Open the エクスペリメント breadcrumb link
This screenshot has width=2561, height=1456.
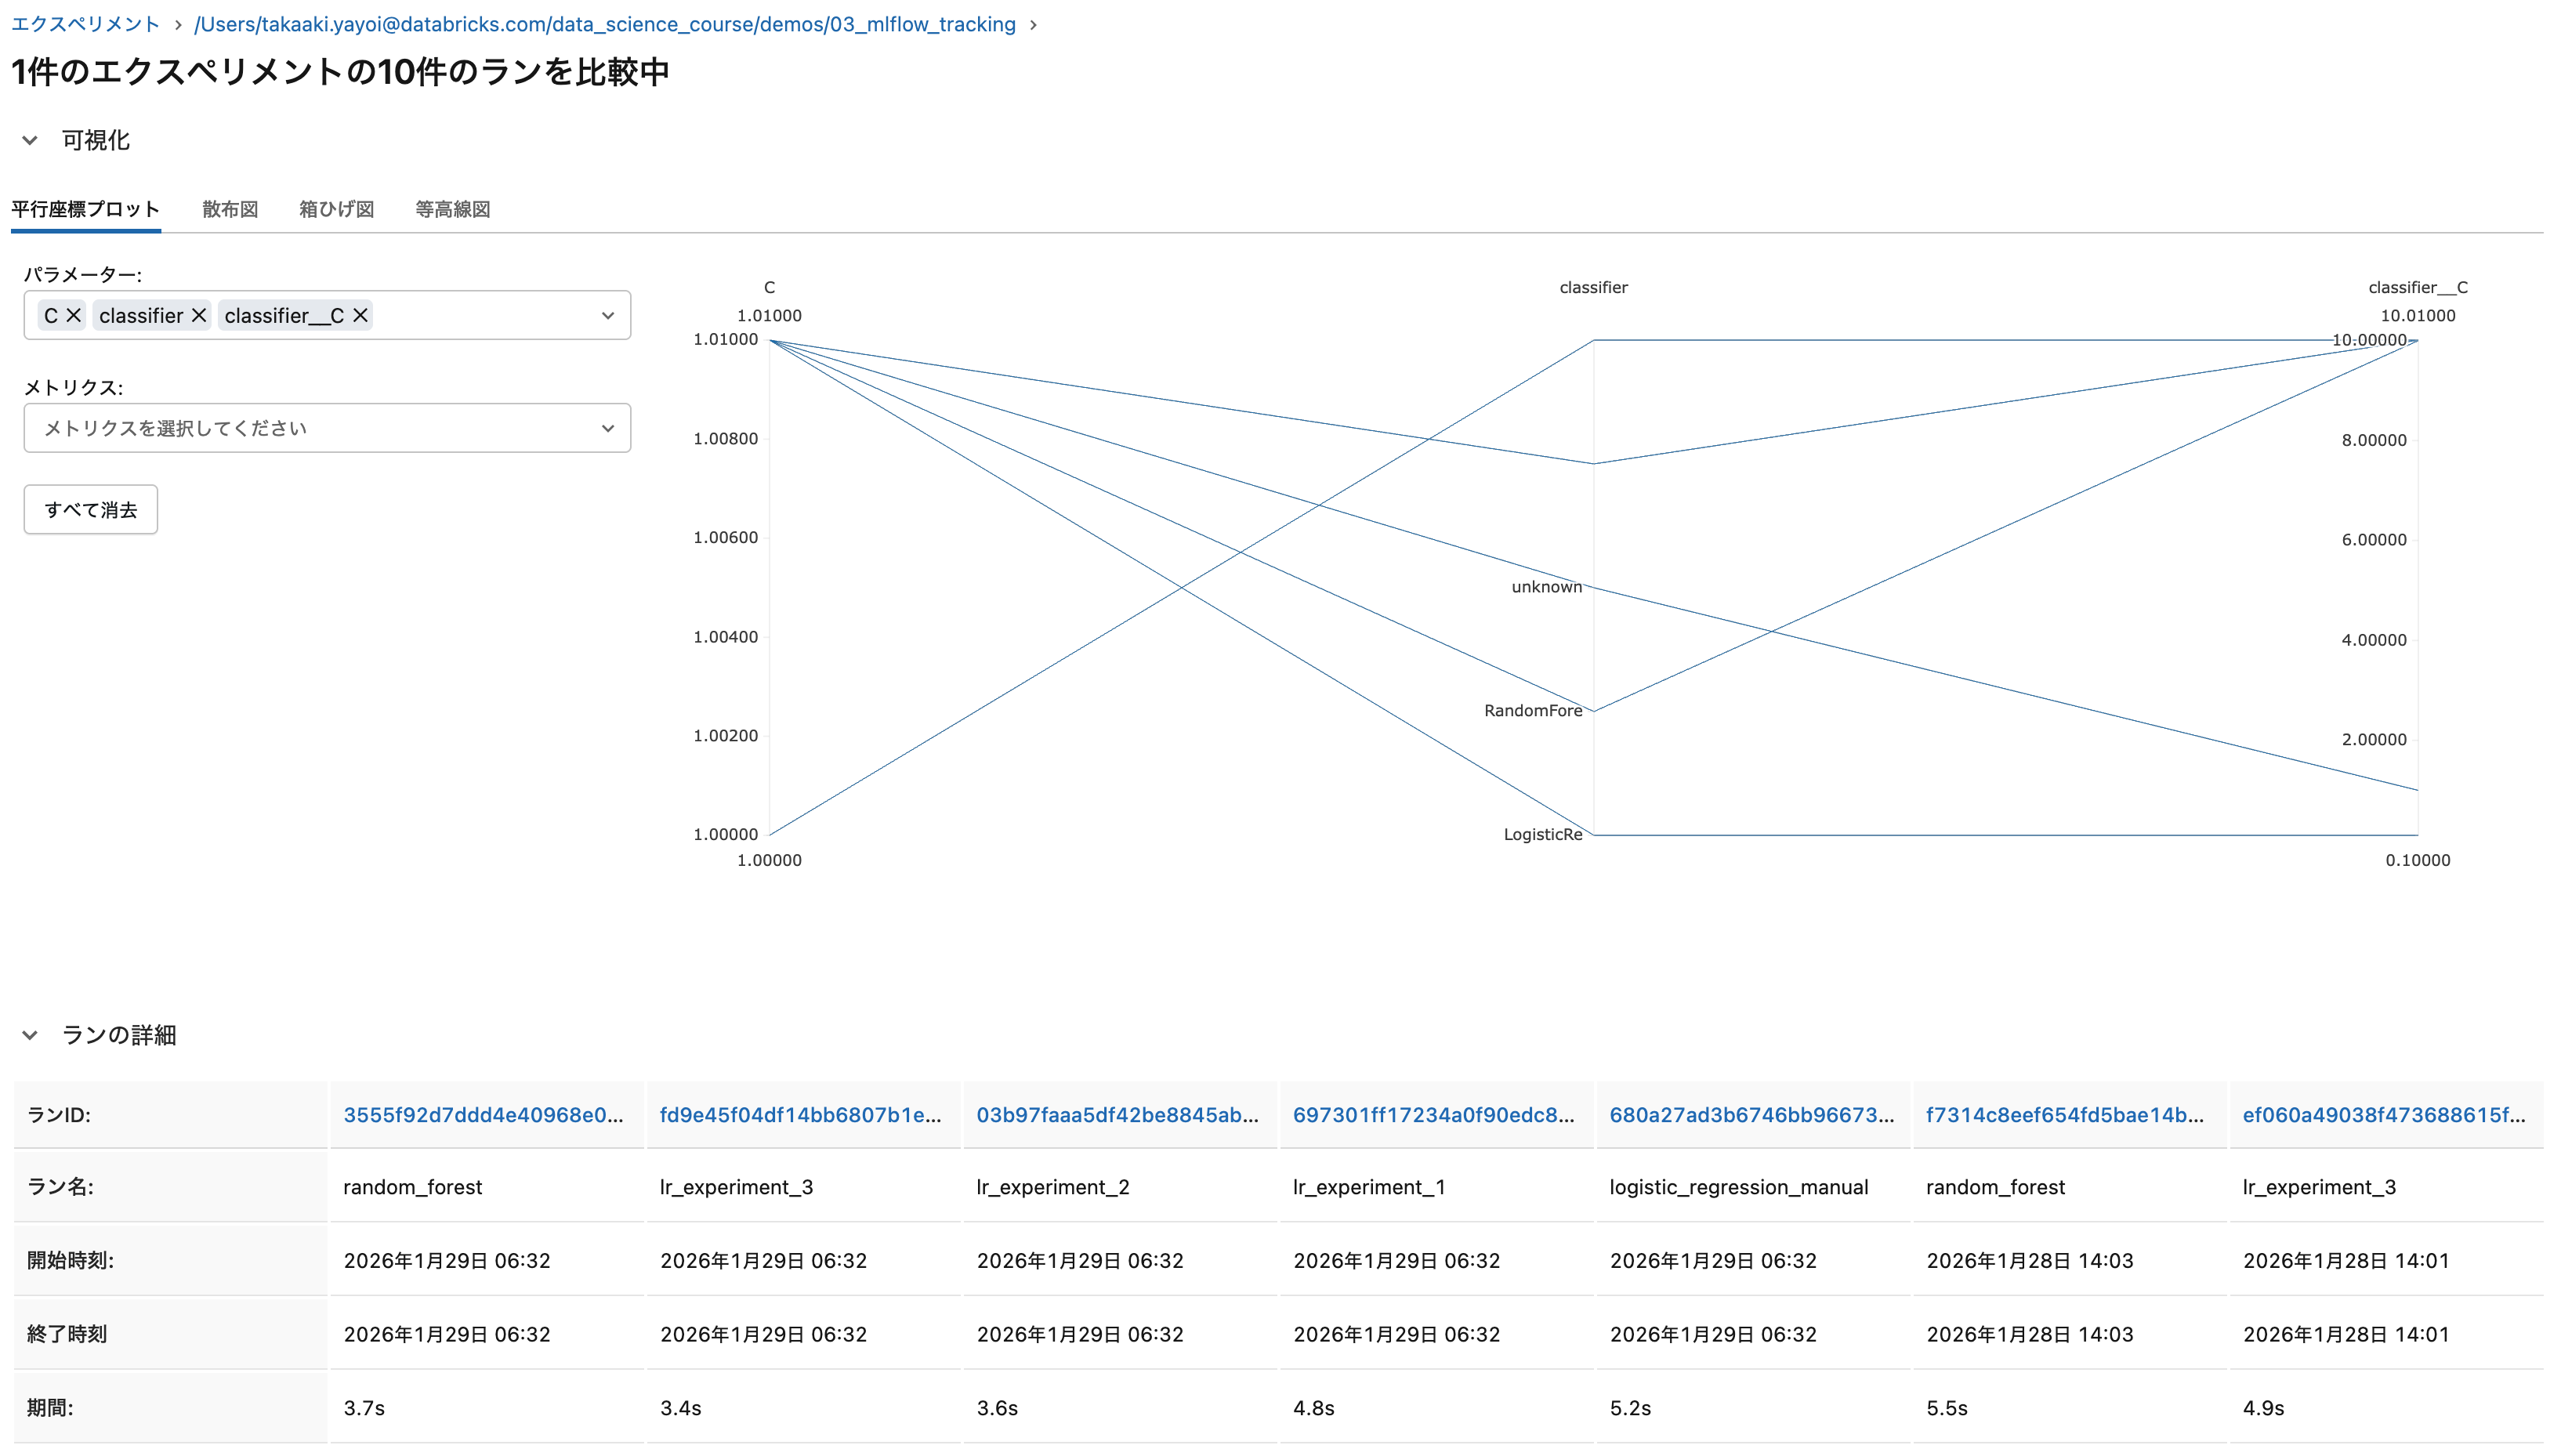pyautogui.click(x=84, y=24)
